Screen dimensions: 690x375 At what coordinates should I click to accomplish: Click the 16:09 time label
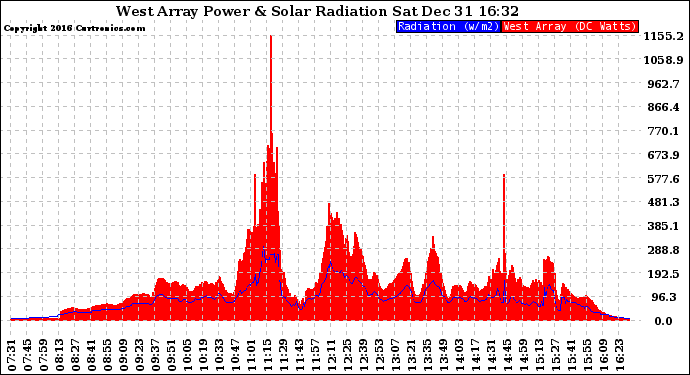tap(603, 355)
